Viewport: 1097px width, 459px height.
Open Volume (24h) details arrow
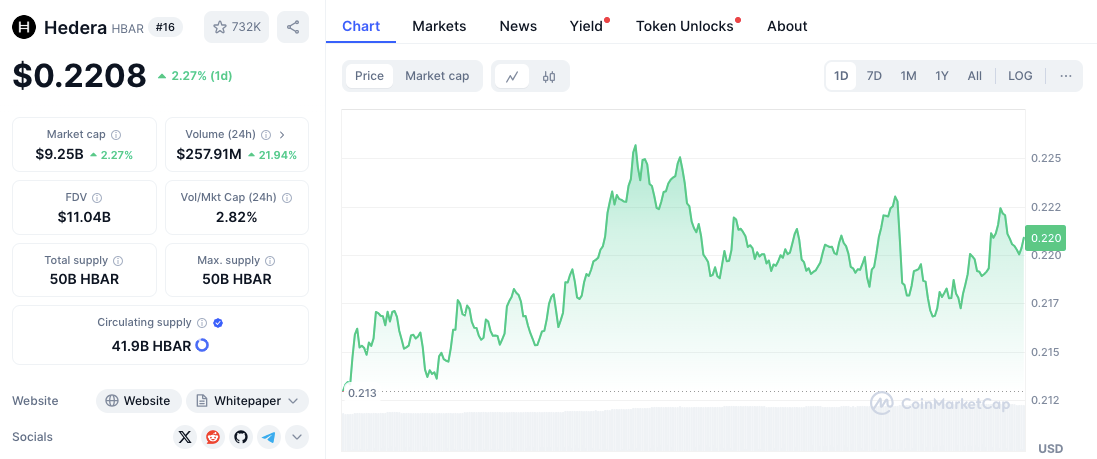(x=283, y=134)
